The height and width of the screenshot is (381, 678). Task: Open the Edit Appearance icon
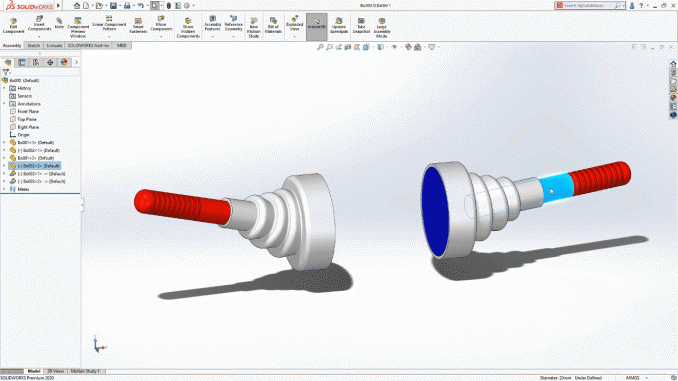(408, 47)
